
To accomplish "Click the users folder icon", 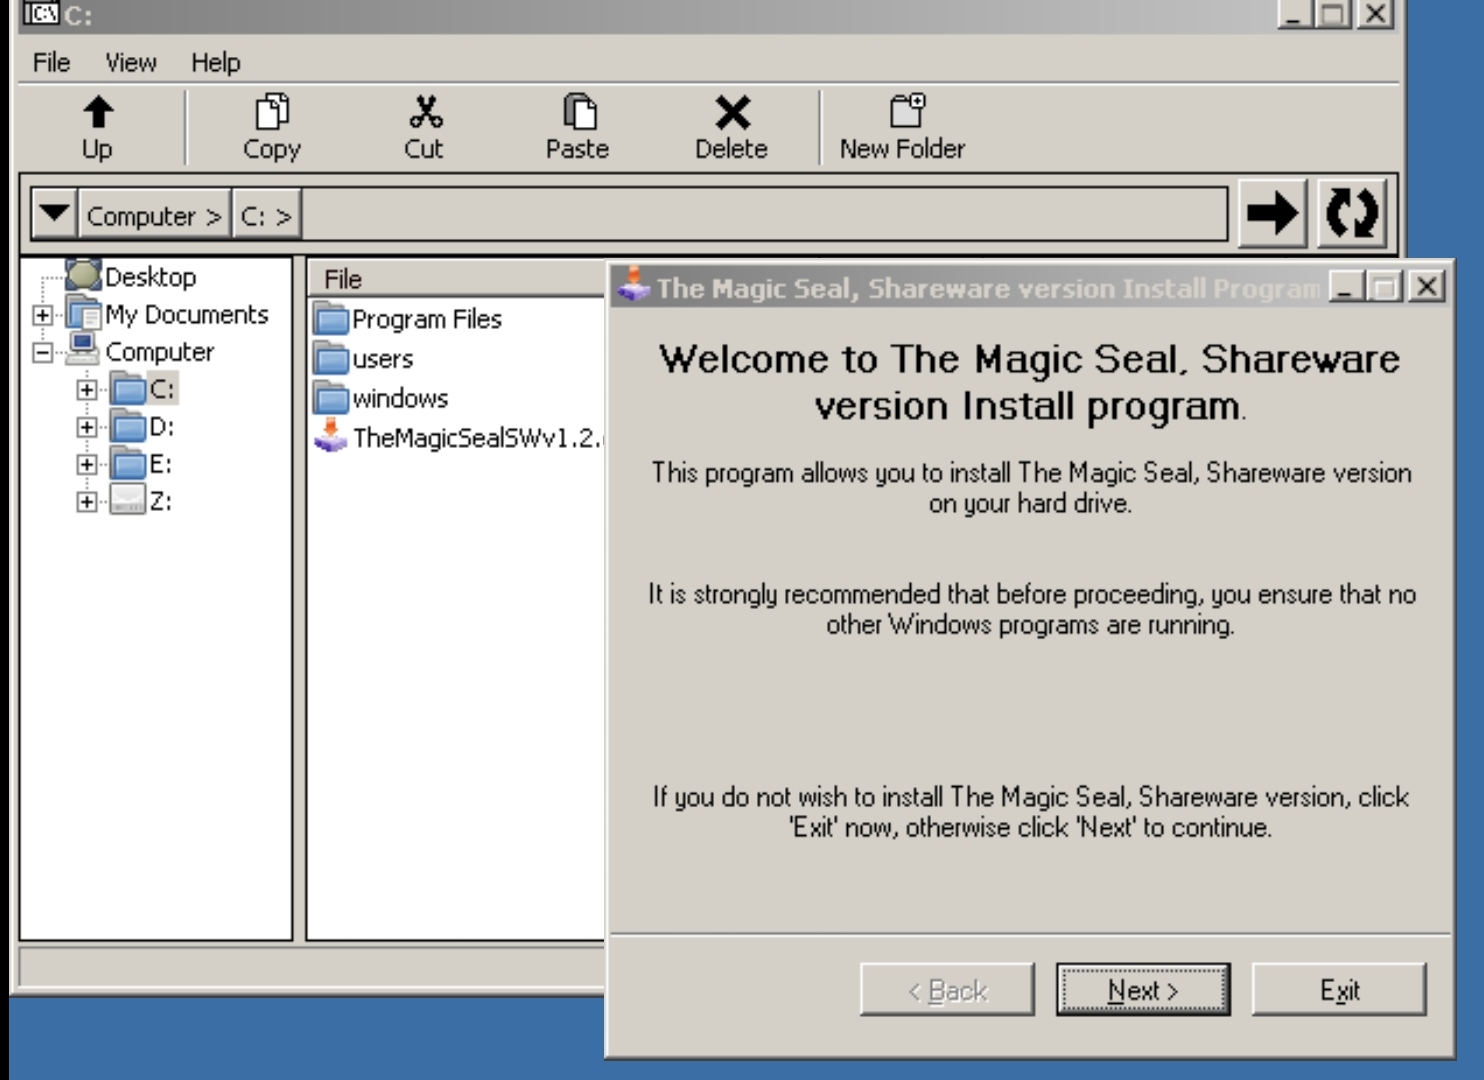I will 331,359.
